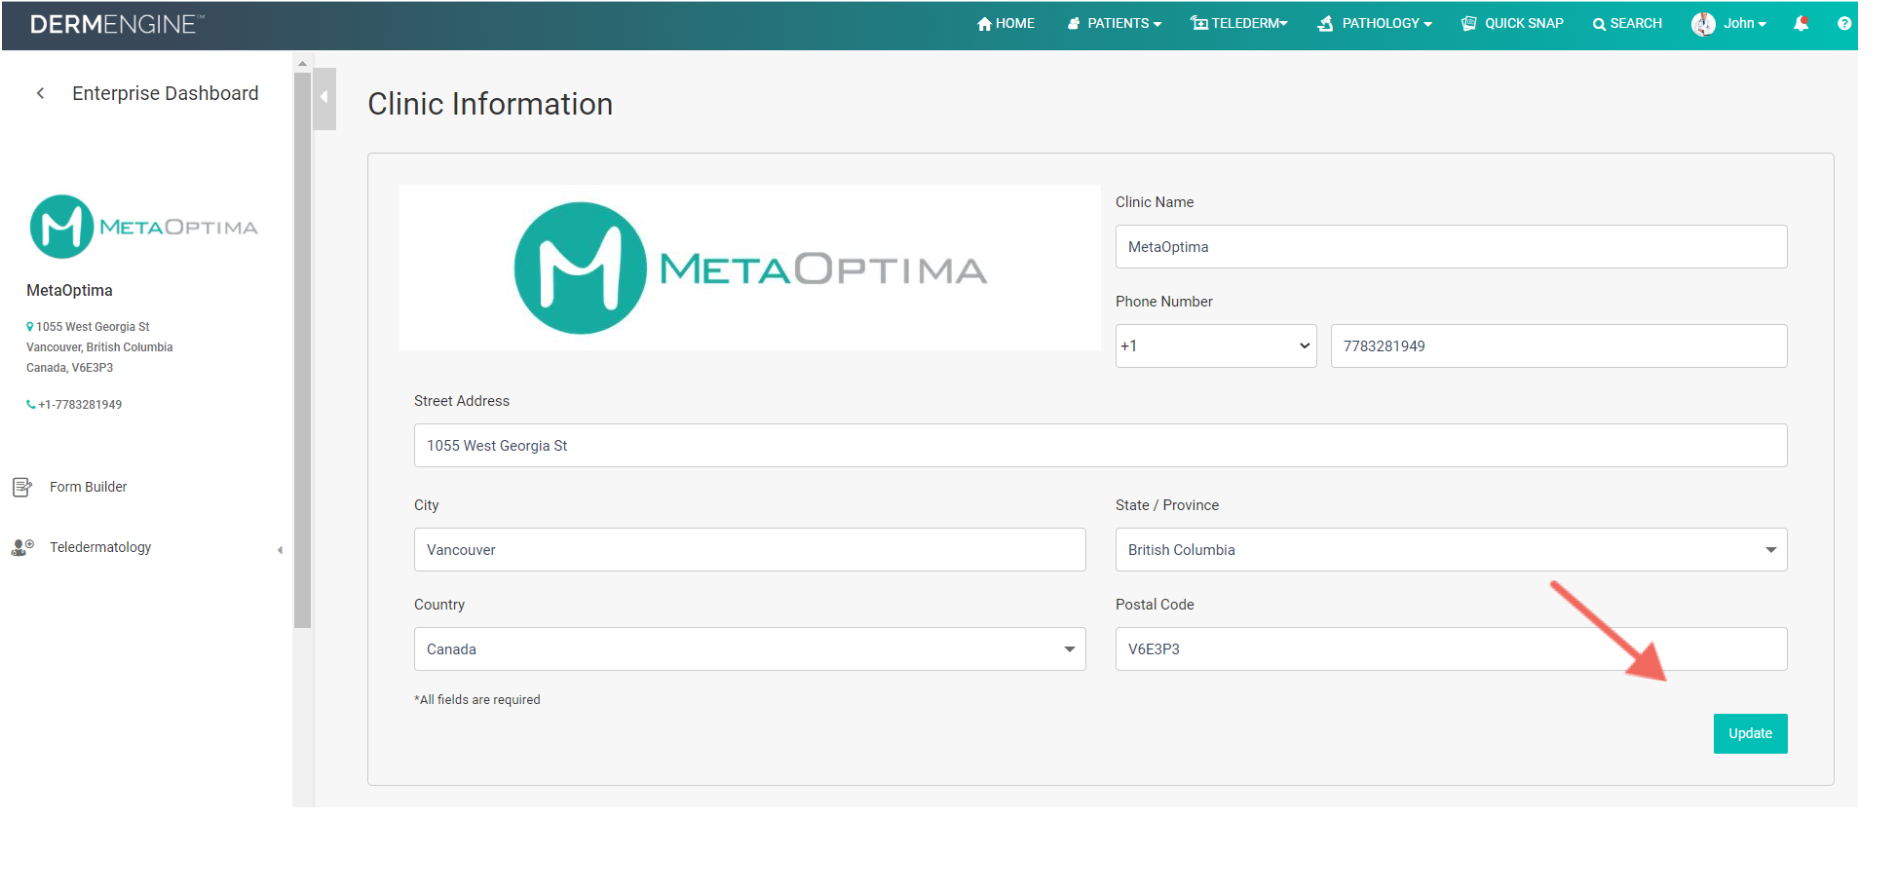Screen dimensions: 1884x882
Task: Click the Telederm icon in the navbar
Action: (x=1199, y=23)
